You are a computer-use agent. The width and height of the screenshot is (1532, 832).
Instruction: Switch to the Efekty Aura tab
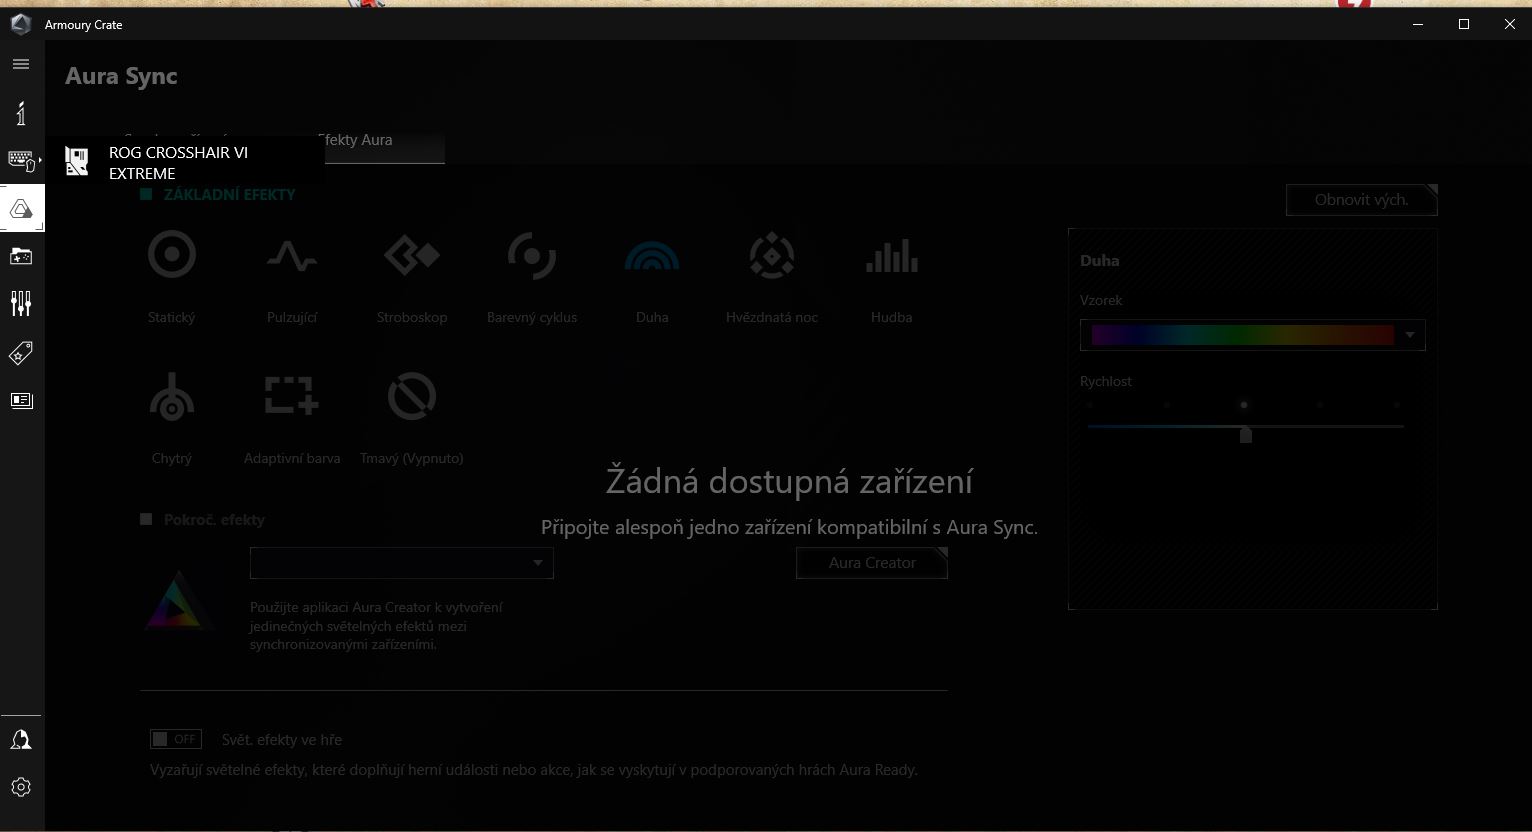[x=355, y=140]
